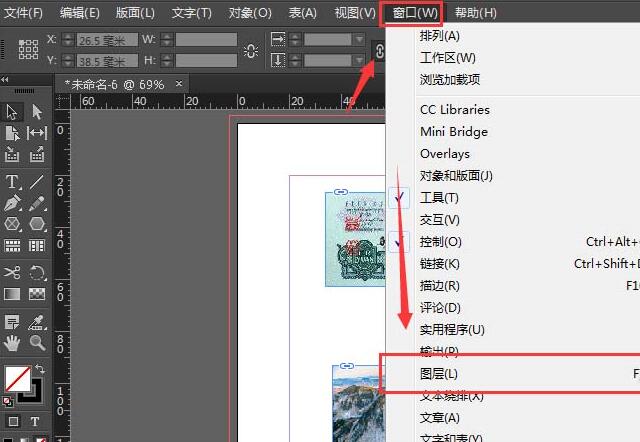The height and width of the screenshot is (442, 640).
Task: Uncheck the 控制(O) menu item
Action: click(513, 242)
